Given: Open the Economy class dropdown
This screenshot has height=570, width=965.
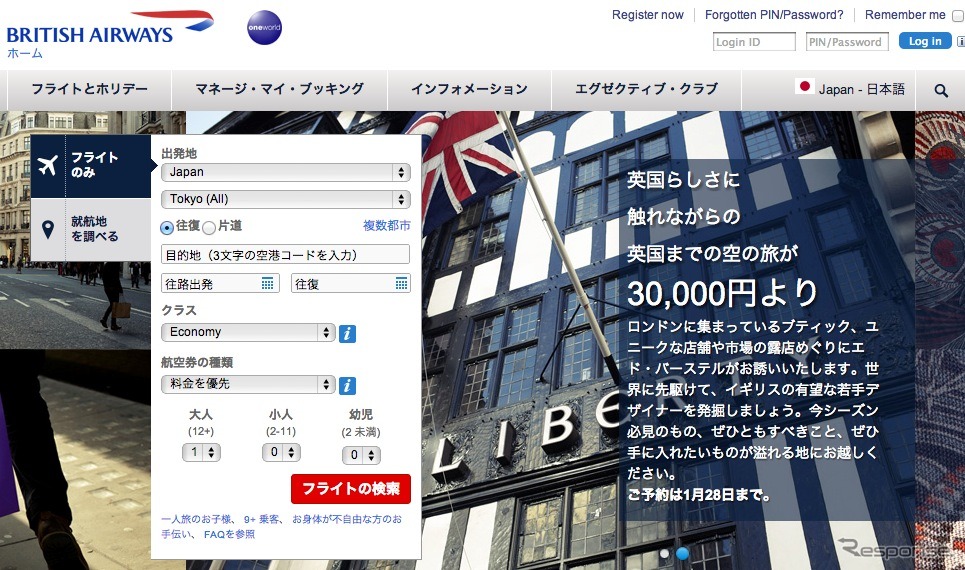Looking at the screenshot, I should [x=248, y=332].
